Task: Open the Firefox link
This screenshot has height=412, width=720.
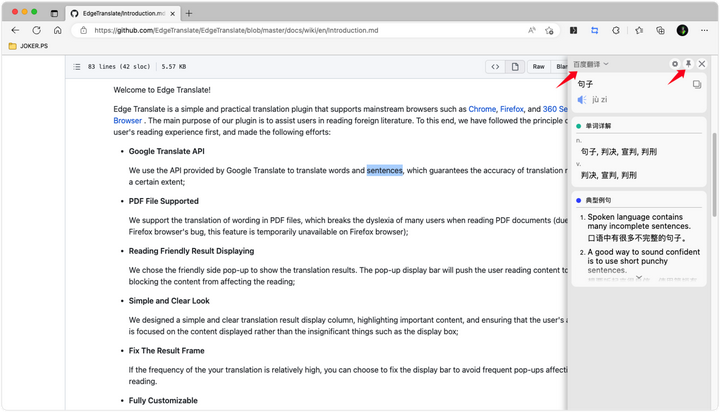Action: 512,109
